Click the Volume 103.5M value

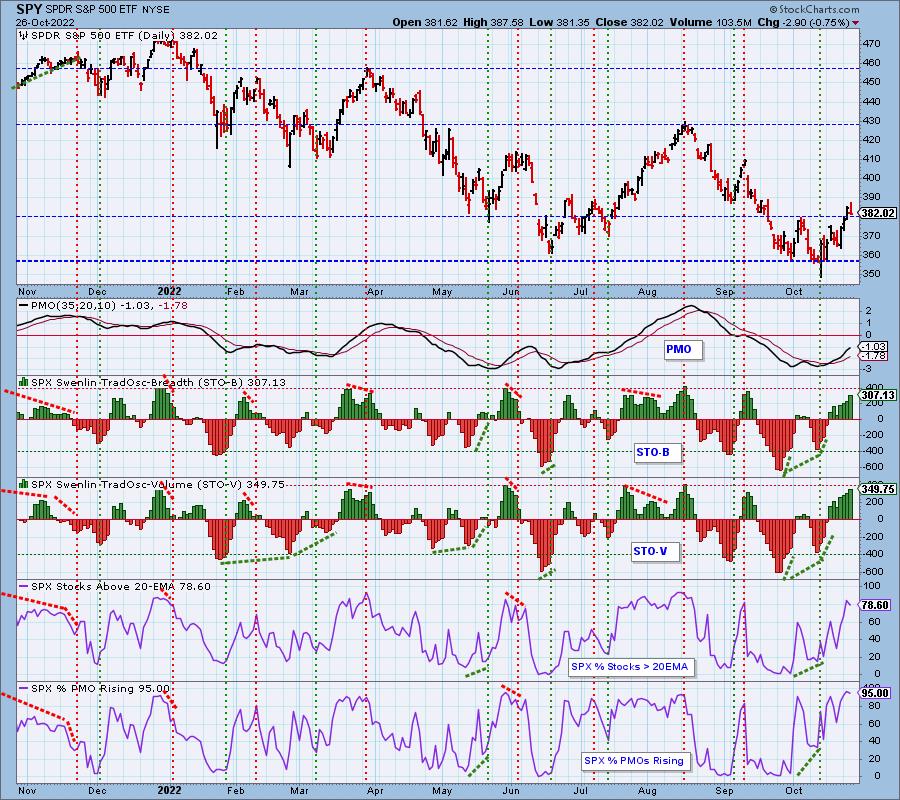click(x=710, y=22)
